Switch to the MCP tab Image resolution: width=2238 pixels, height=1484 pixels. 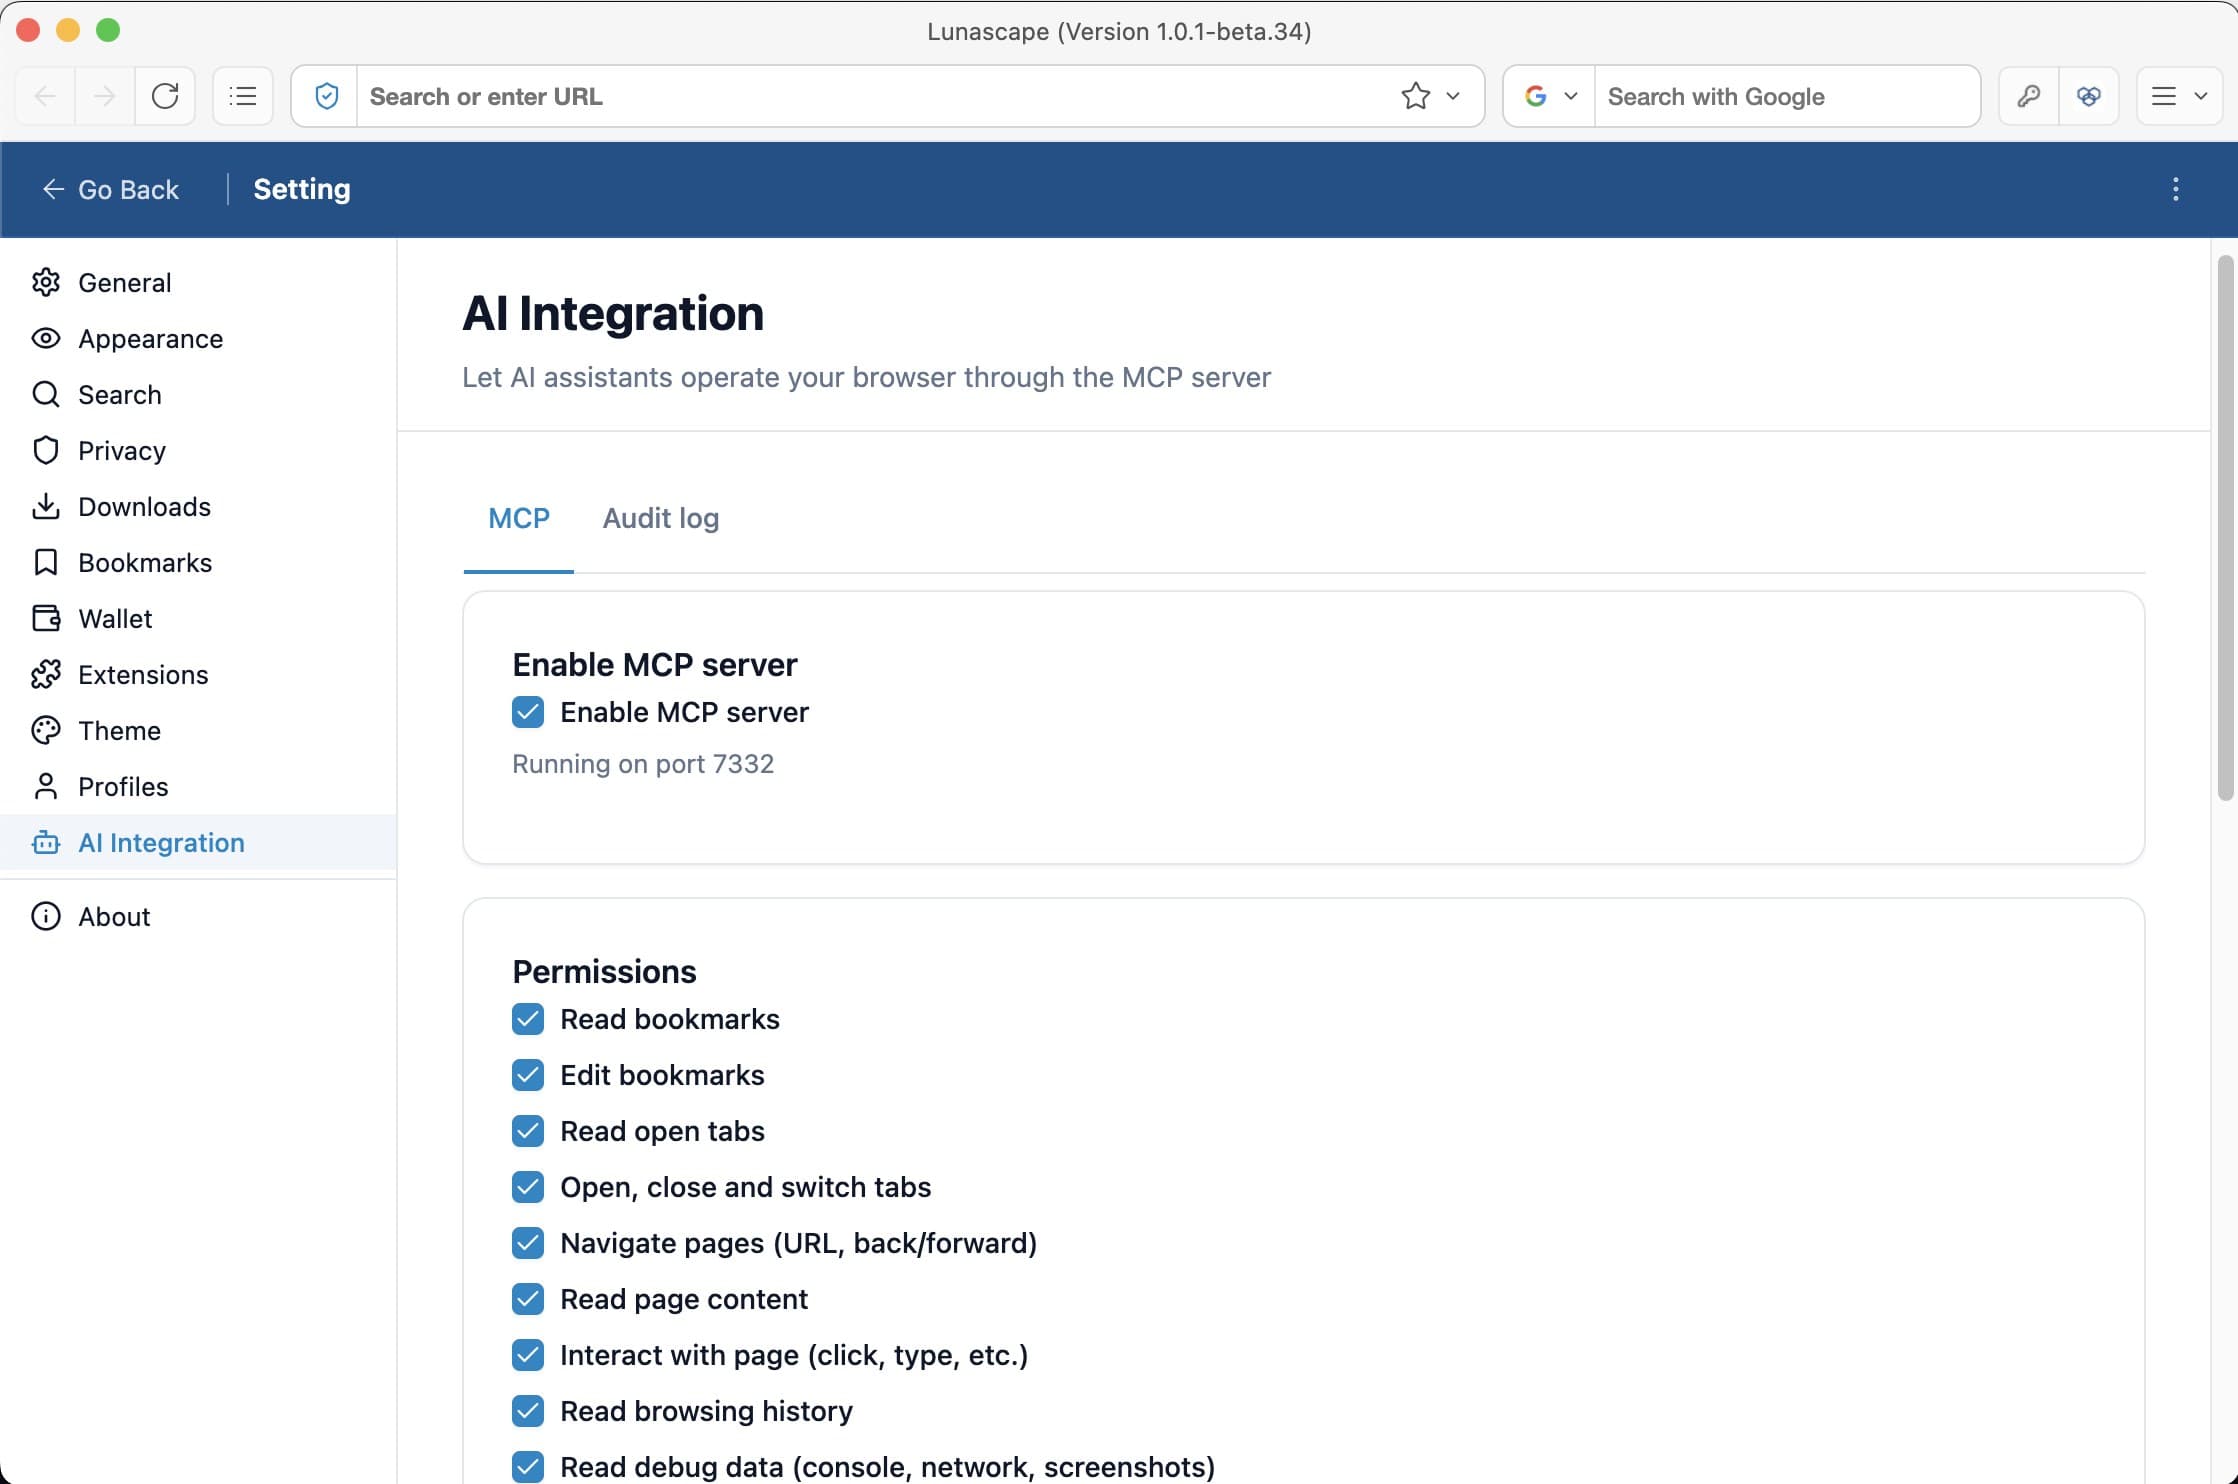[519, 519]
